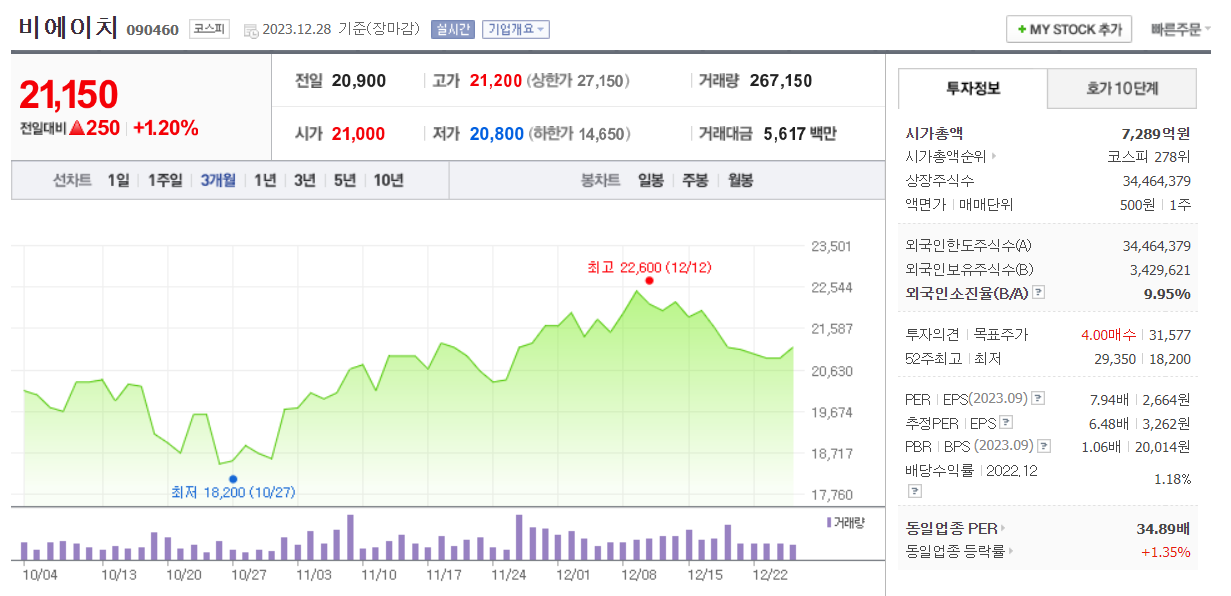Click the stock name 비에이치
This screenshot has height=596, width=1231.
[x=68, y=28]
